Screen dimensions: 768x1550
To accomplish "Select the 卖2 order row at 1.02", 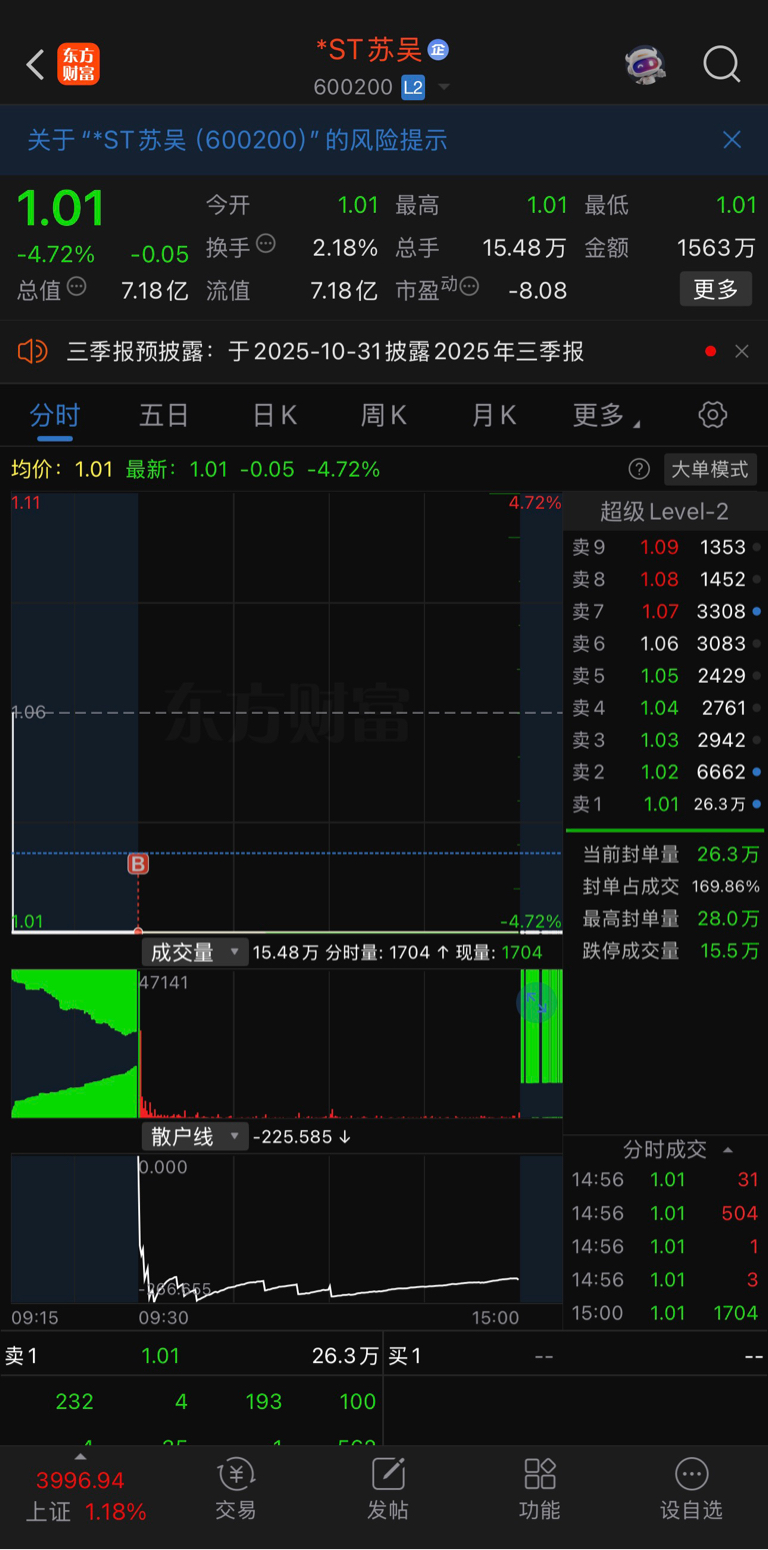I will pyautogui.click(x=664, y=771).
